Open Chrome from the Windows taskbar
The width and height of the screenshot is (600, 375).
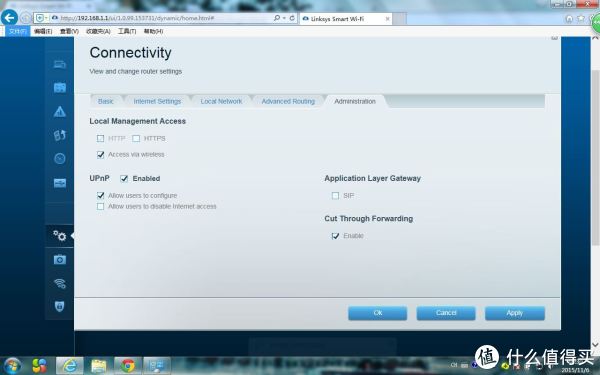[128, 366]
